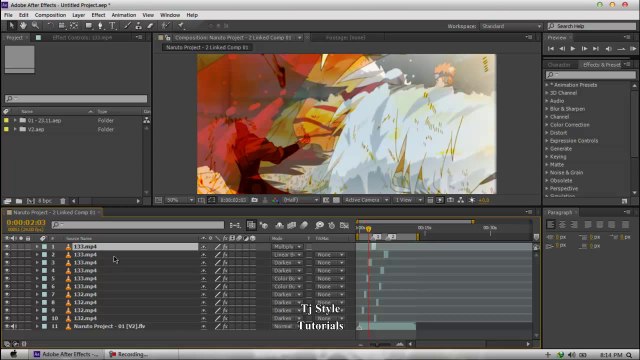
Task: Open Linear Burn mode dropdown on layer 2
Action: point(287,255)
